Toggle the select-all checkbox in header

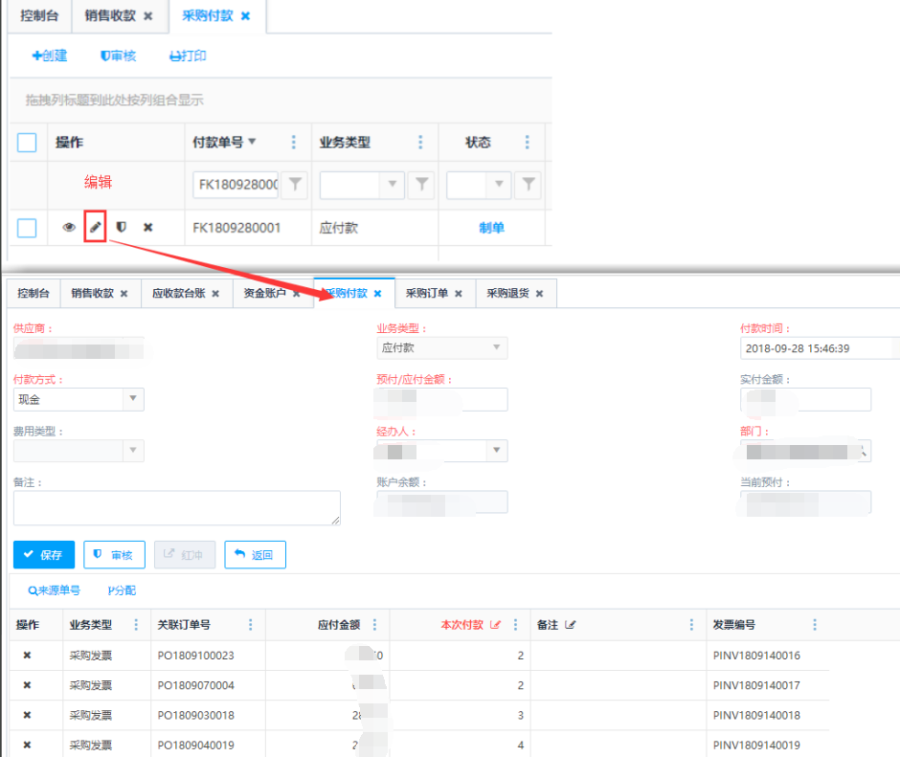[x=27, y=143]
